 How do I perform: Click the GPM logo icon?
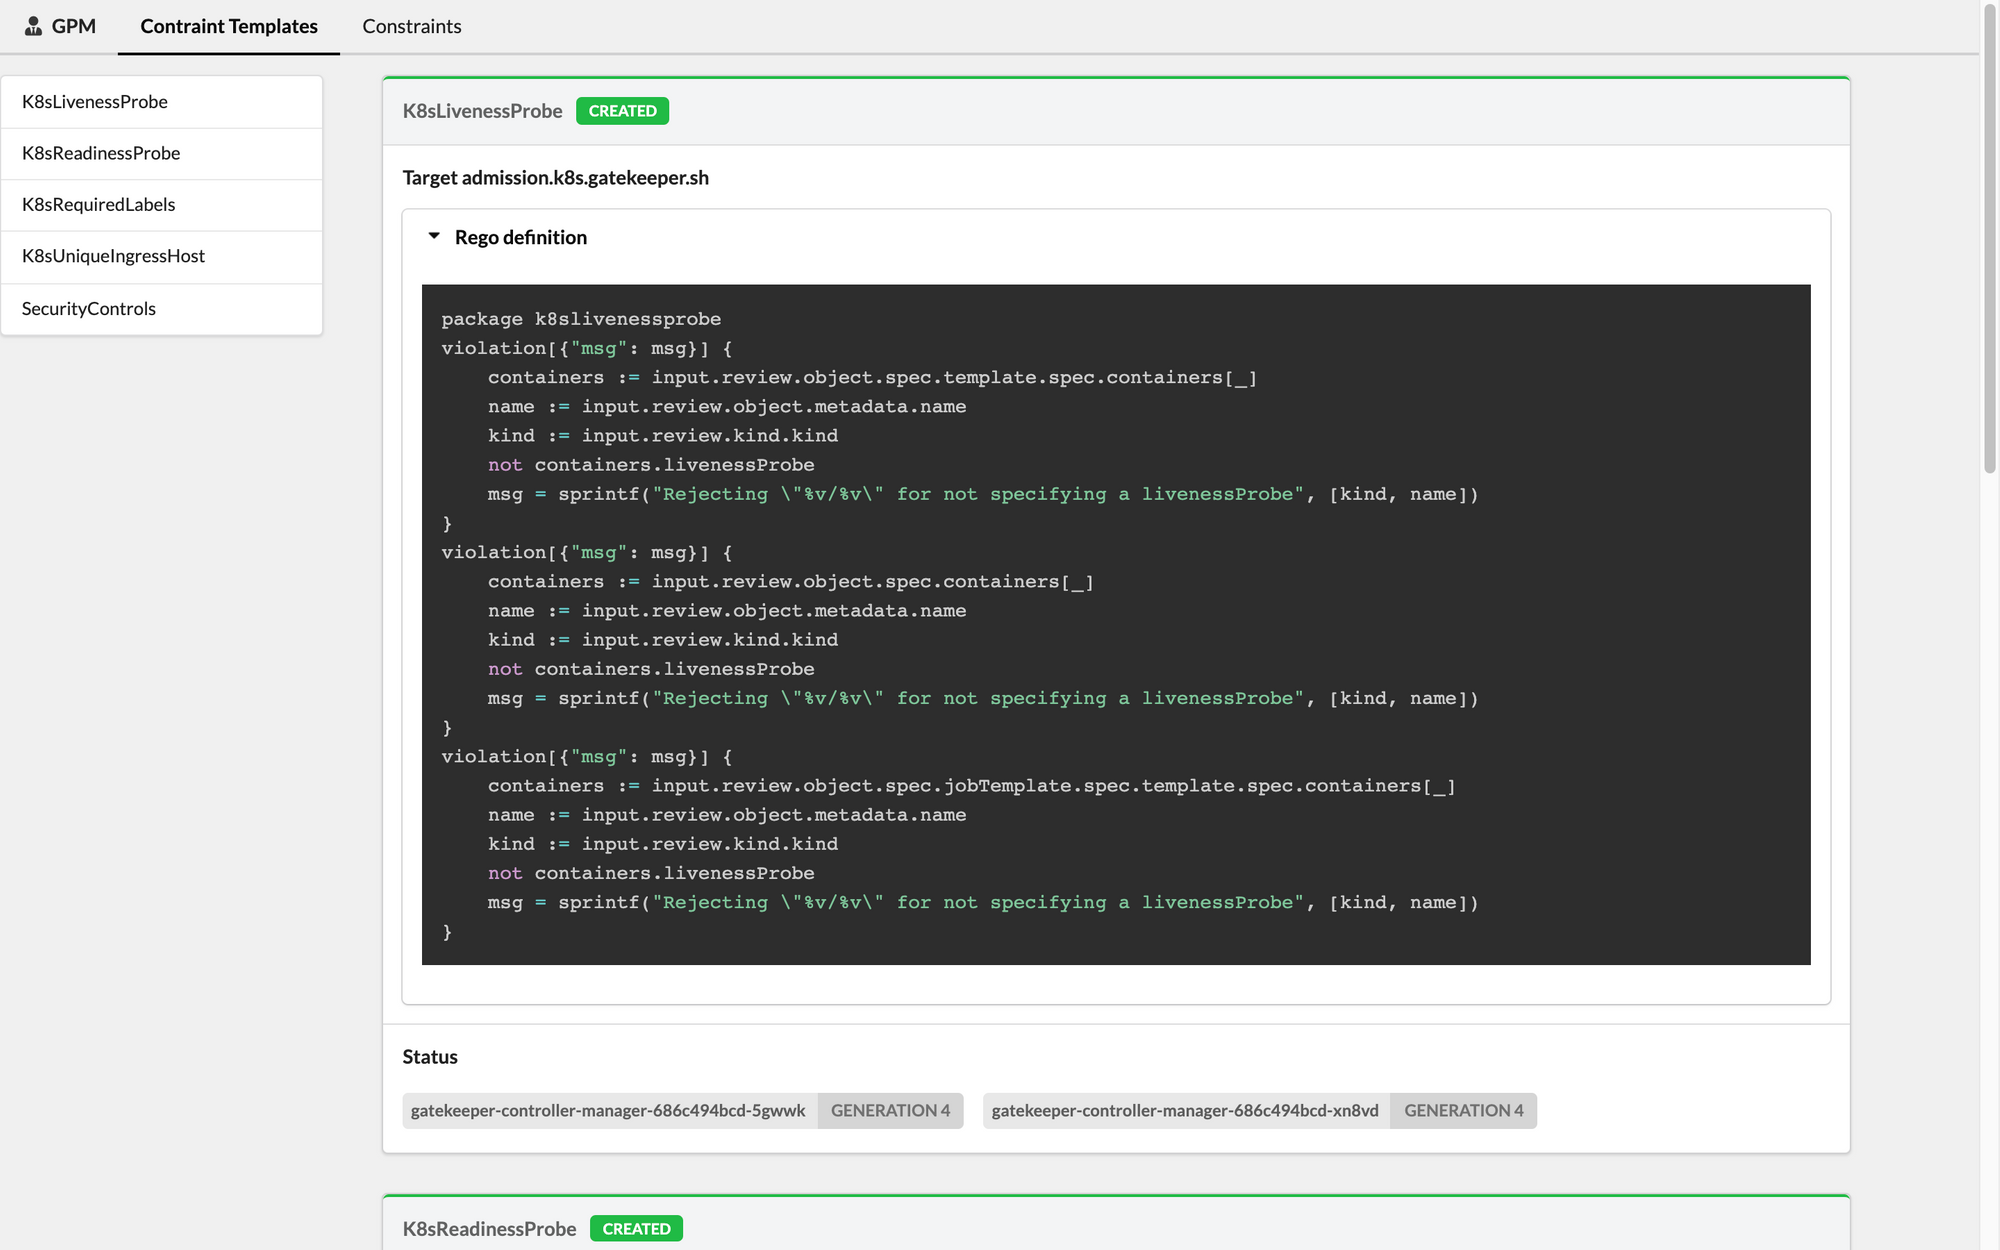(x=33, y=26)
